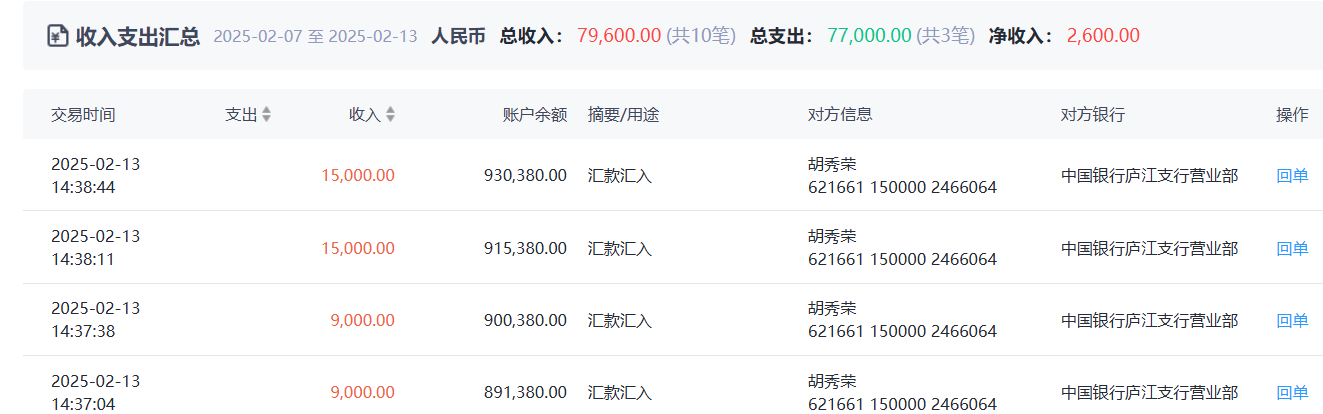Click the 账户余额 column header
Viewport: 1323px width, 414px height.
click(534, 115)
